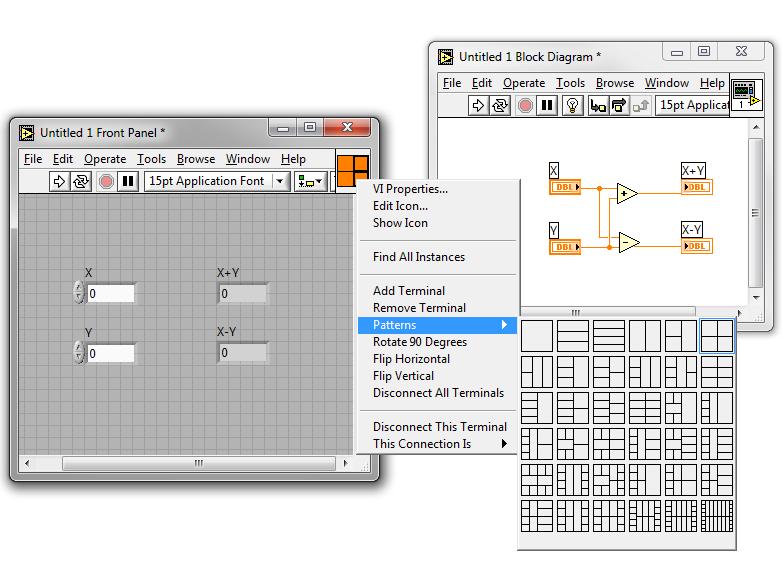Expand the Patterns submenu

pos(437,325)
